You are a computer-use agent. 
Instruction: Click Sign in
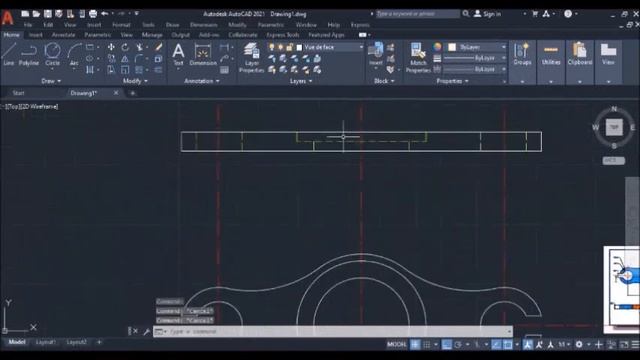click(487, 14)
